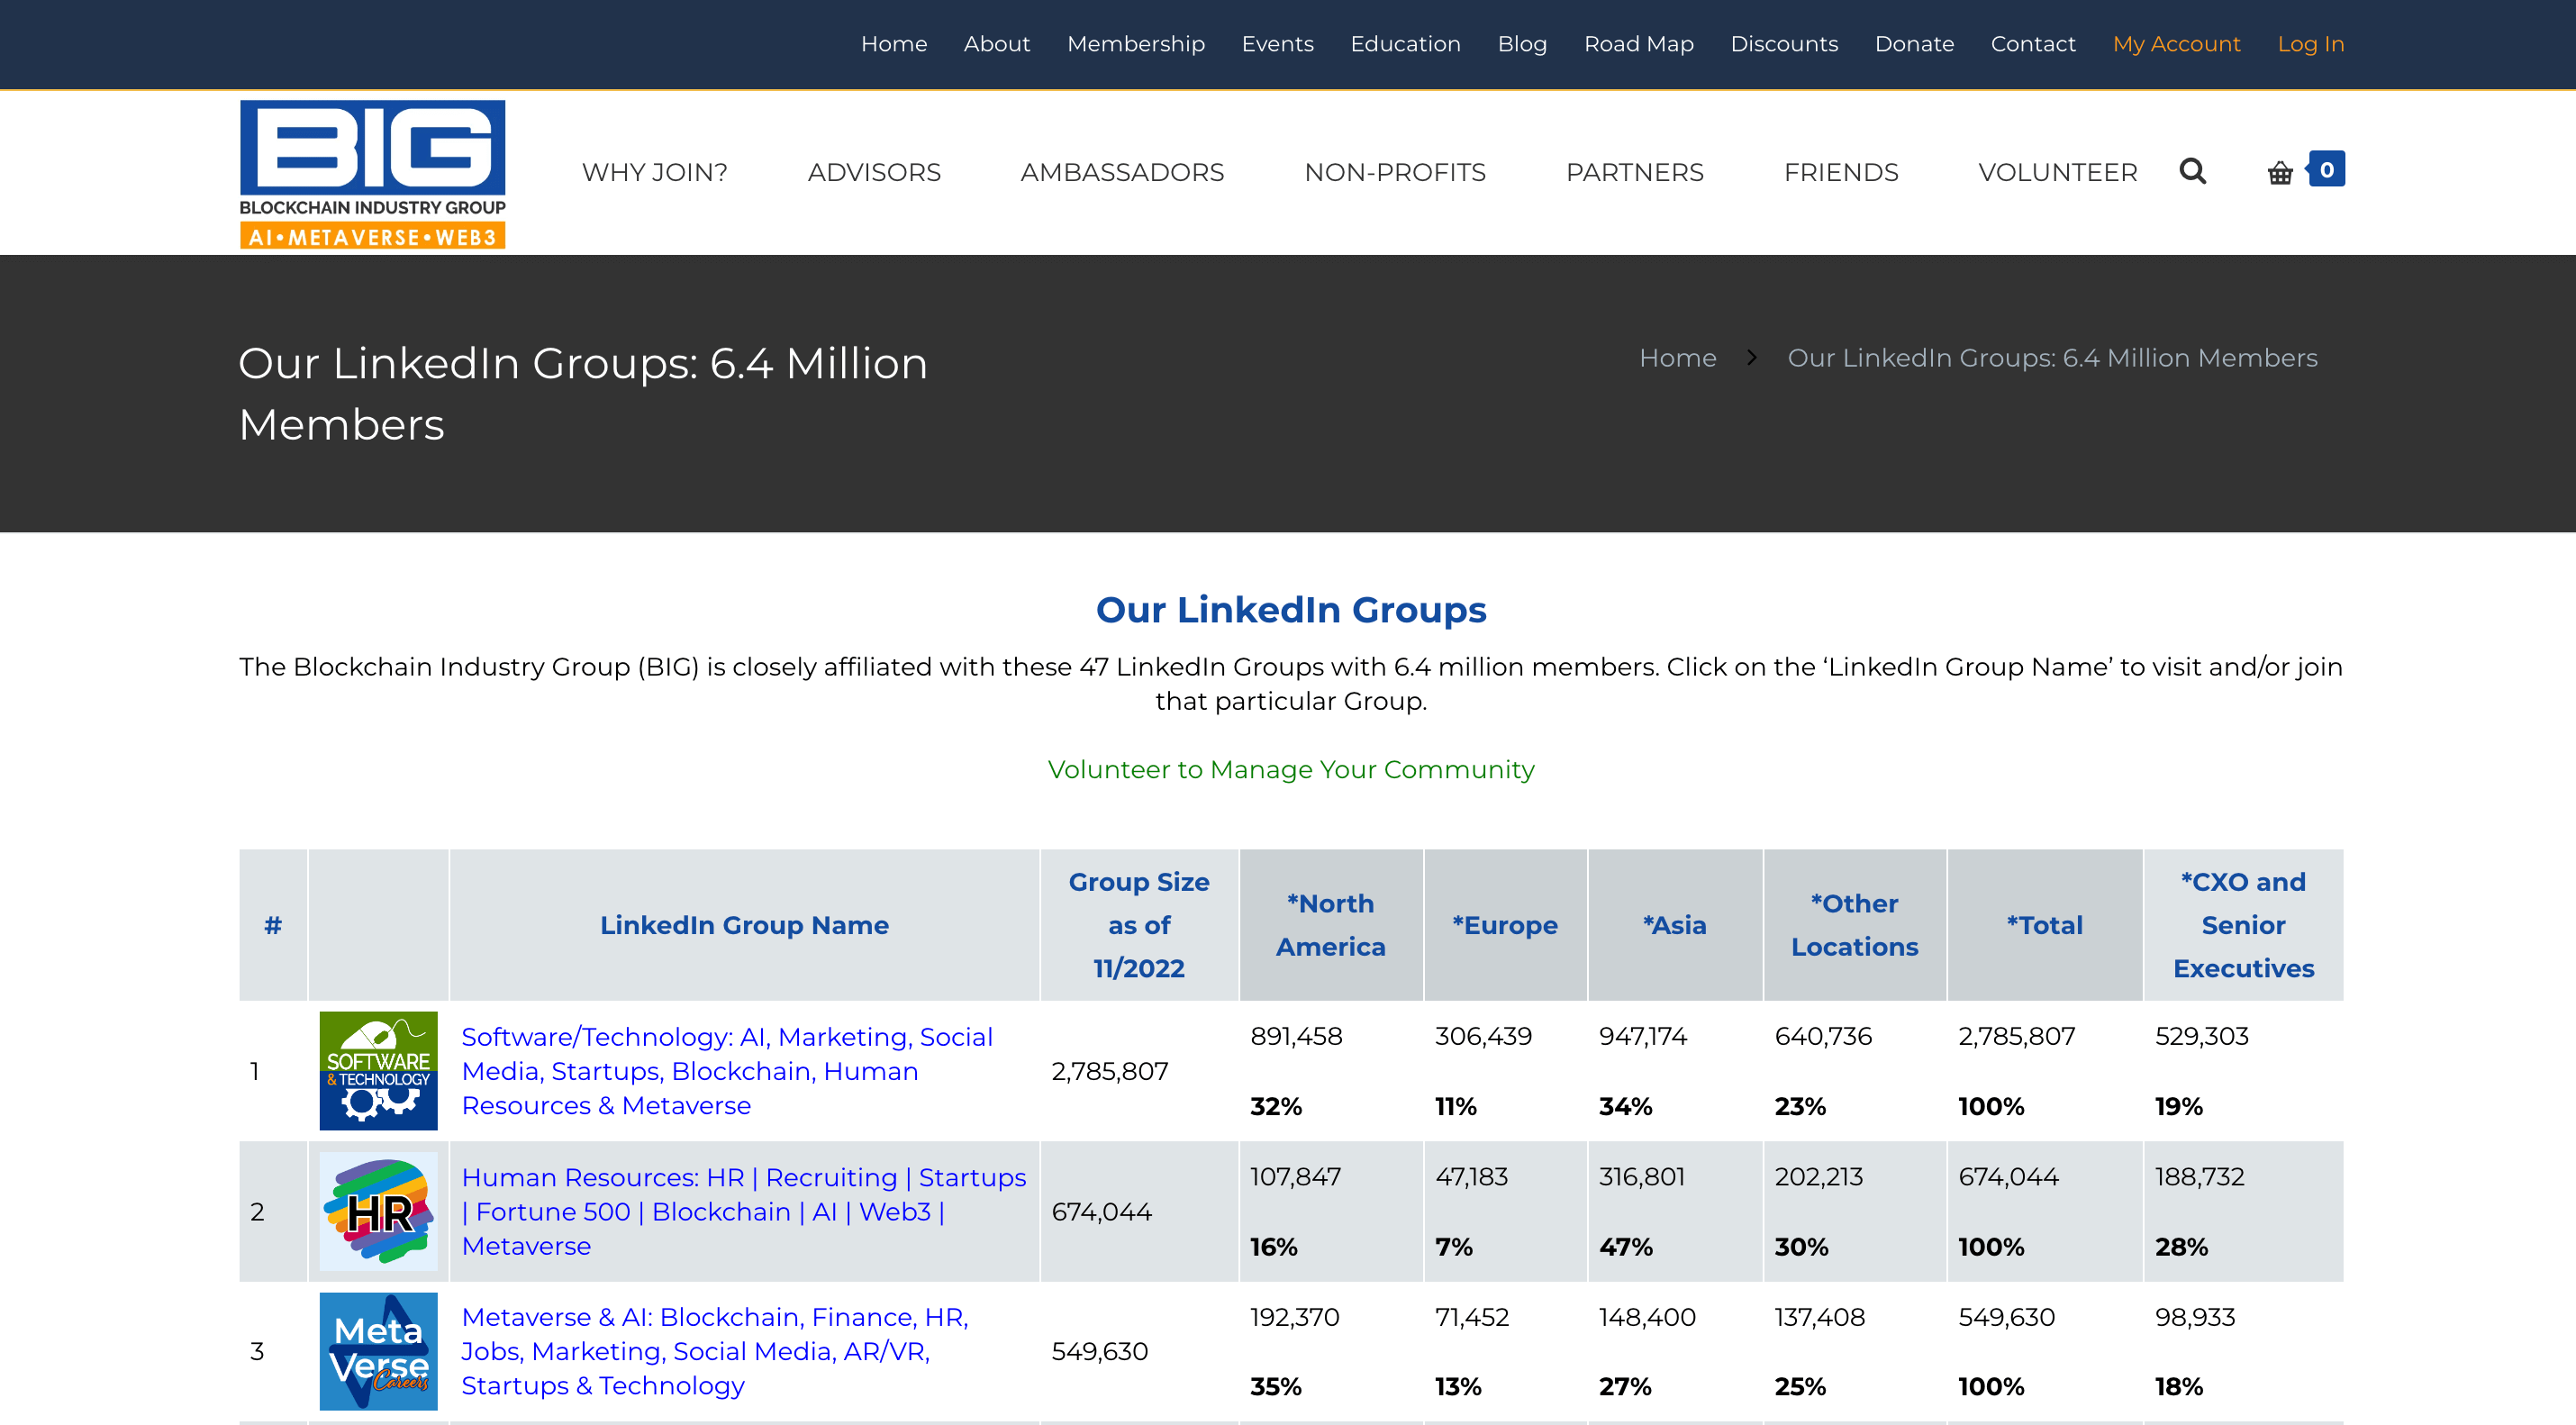The height and width of the screenshot is (1425, 2576).
Task: Click Europe value '71,452' in row 3
Action: click(1471, 1317)
